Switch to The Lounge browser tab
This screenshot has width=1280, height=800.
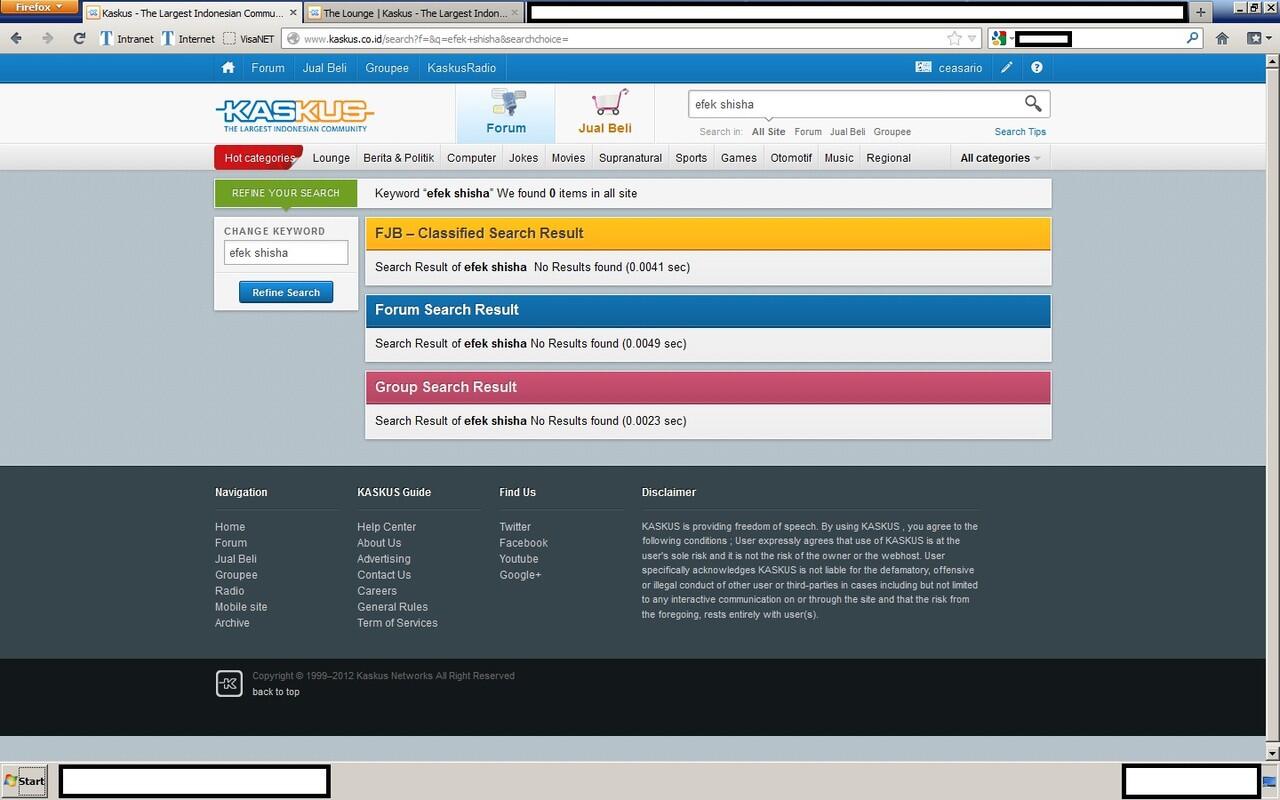coord(414,13)
